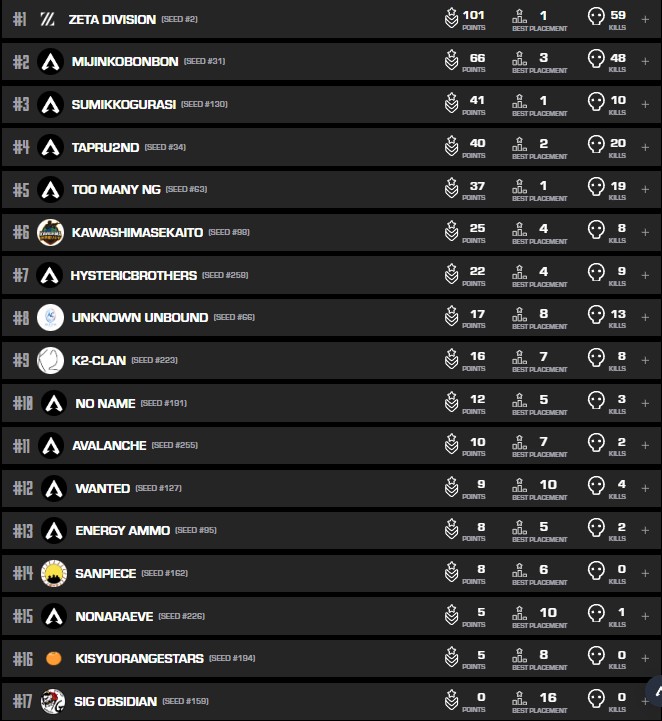Open the WANTED team name link
Image resolution: width=662 pixels, height=721 pixels.
point(102,488)
